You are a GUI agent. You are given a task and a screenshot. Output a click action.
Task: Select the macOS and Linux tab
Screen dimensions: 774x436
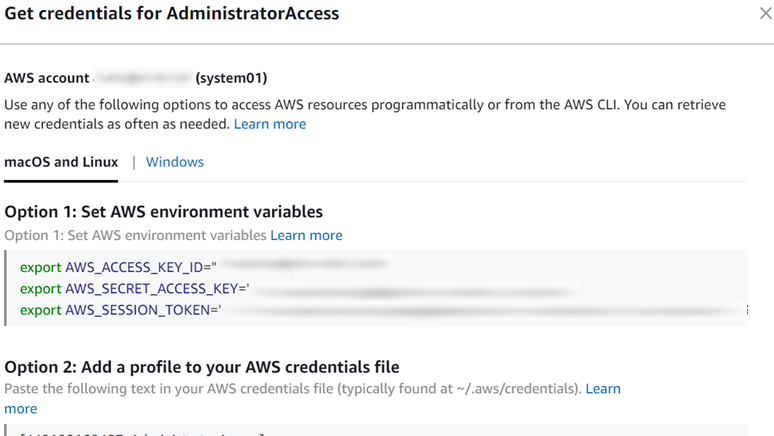click(x=61, y=162)
